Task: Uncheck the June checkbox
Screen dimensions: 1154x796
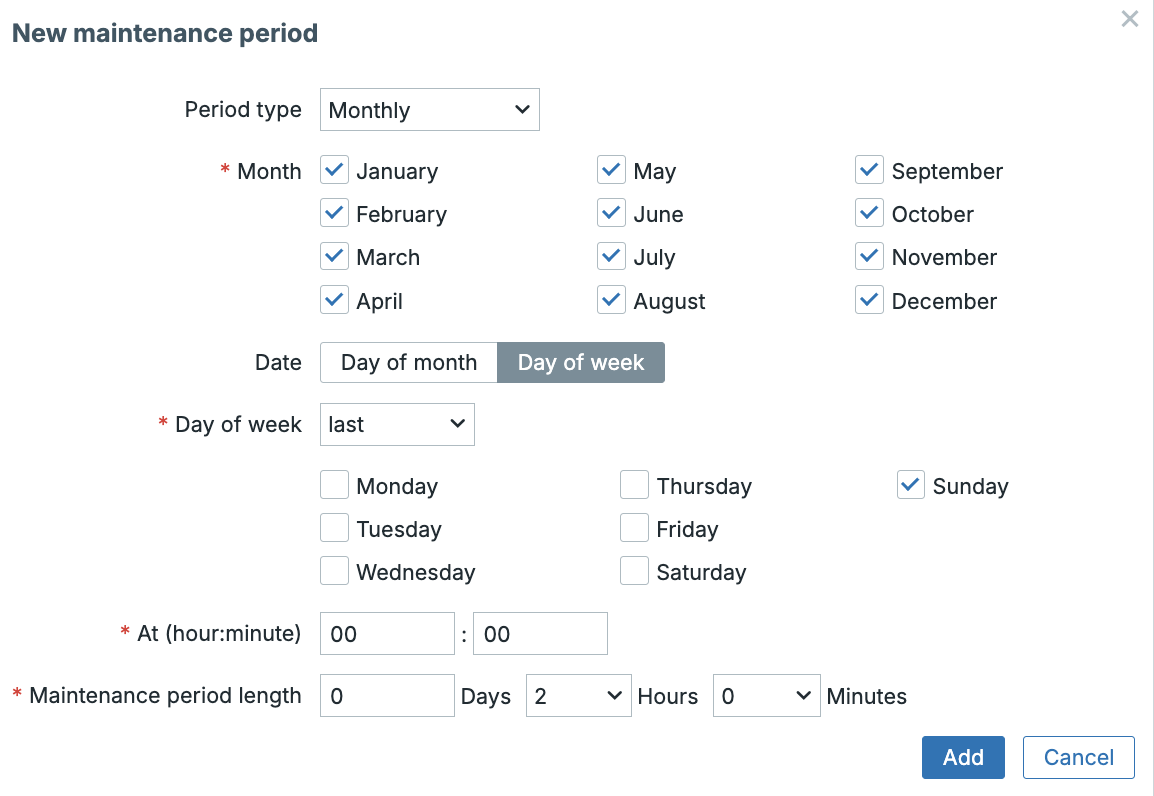Action: click(x=611, y=214)
